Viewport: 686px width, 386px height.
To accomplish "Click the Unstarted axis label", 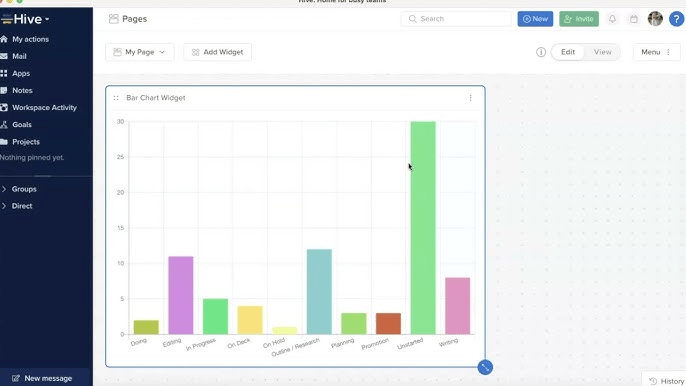I will (x=410, y=344).
